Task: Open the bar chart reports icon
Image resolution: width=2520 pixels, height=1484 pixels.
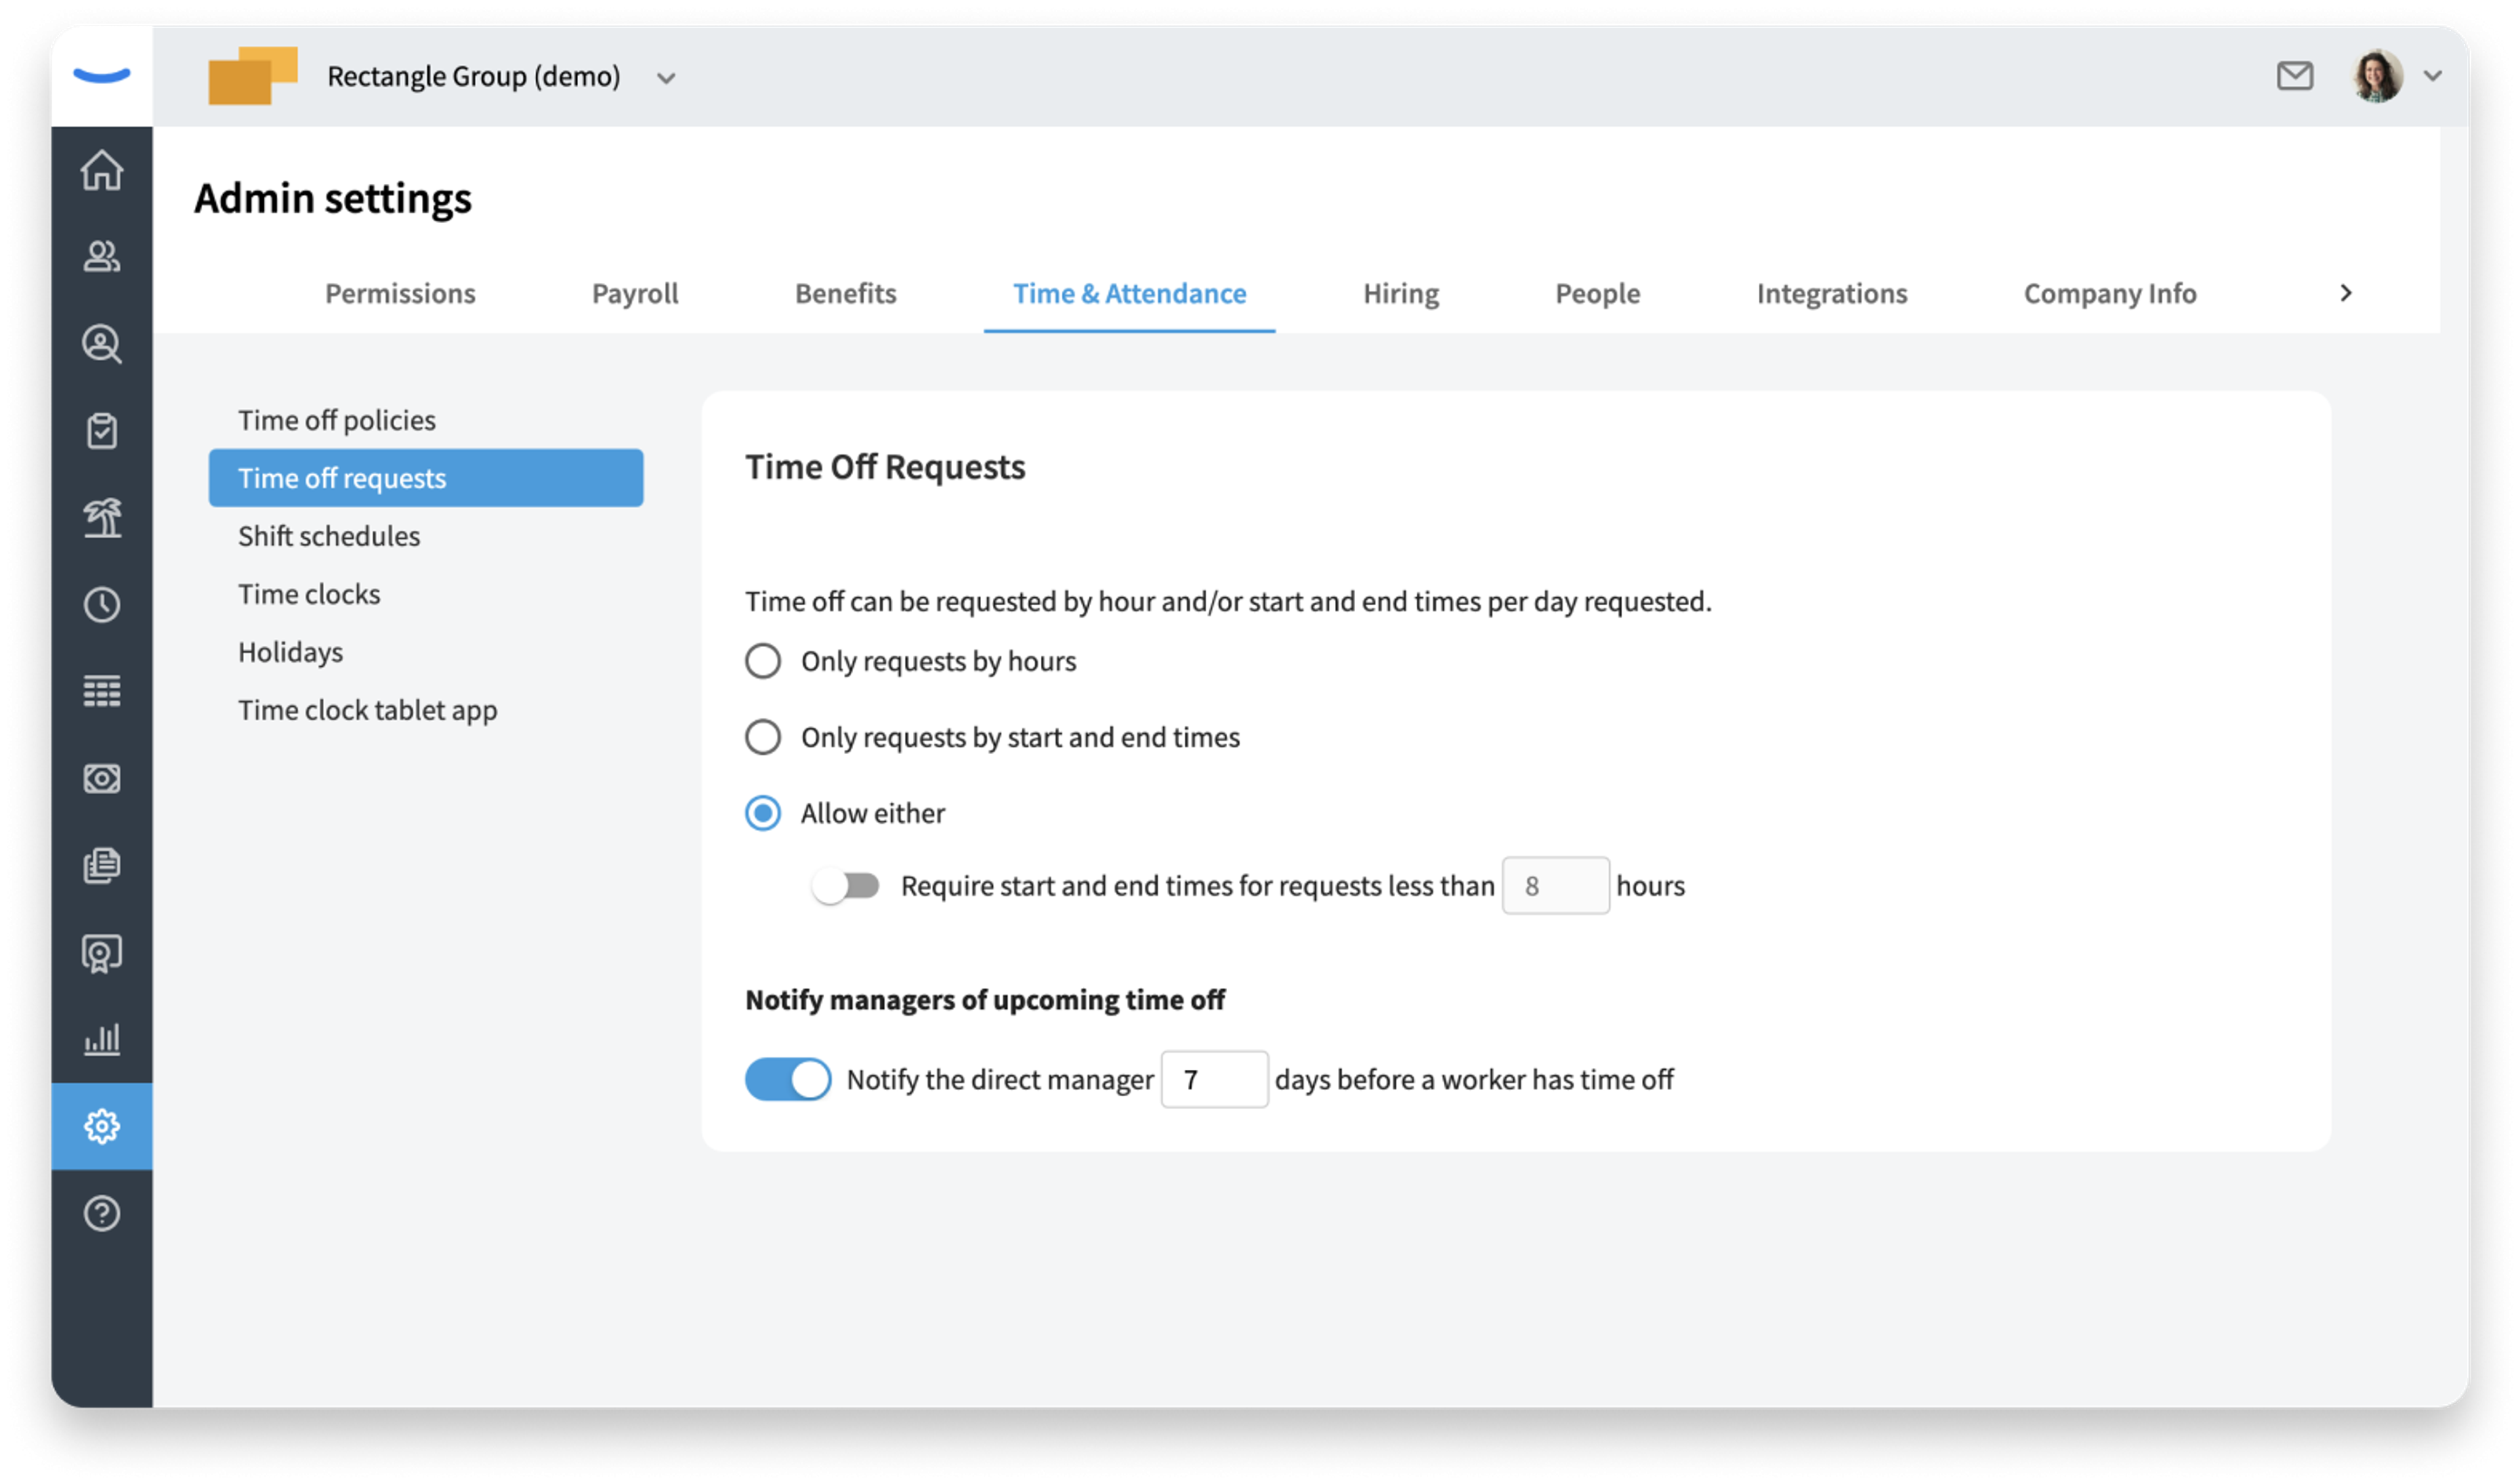Action: click(x=101, y=1039)
